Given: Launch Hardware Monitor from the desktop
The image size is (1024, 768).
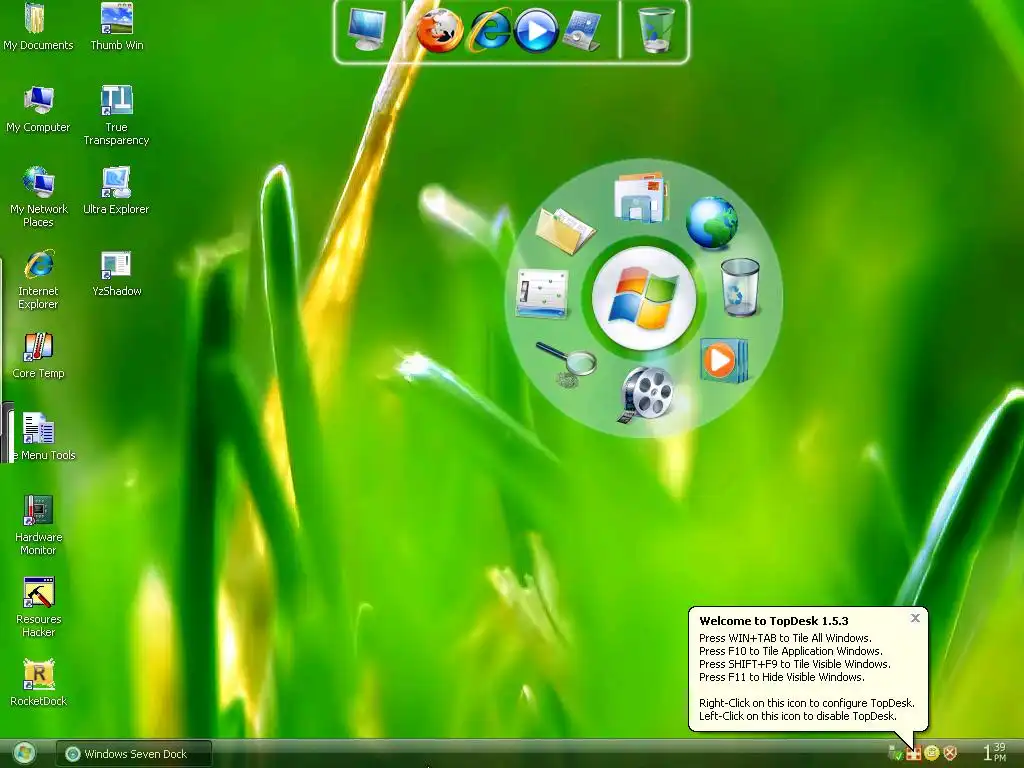Looking at the screenshot, I should (x=38, y=524).
